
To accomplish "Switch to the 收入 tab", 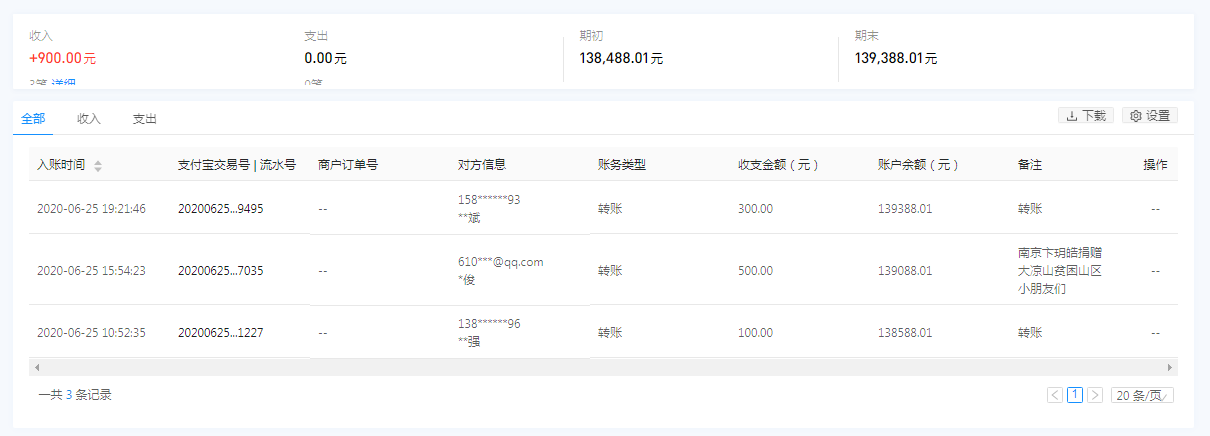I will click(x=89, y=119).
